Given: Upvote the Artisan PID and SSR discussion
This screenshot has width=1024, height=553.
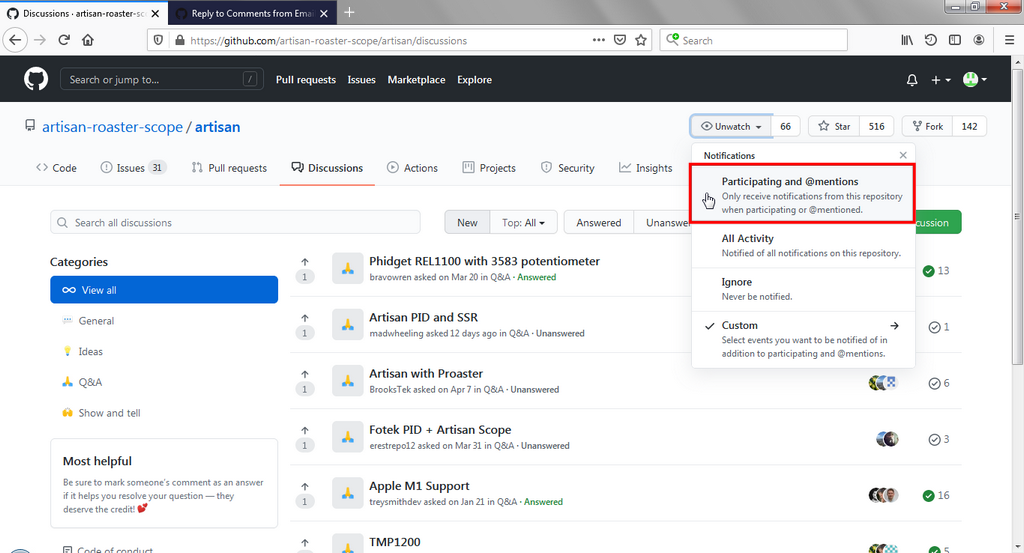Looking at the screenshot, I should pos(304,318).
